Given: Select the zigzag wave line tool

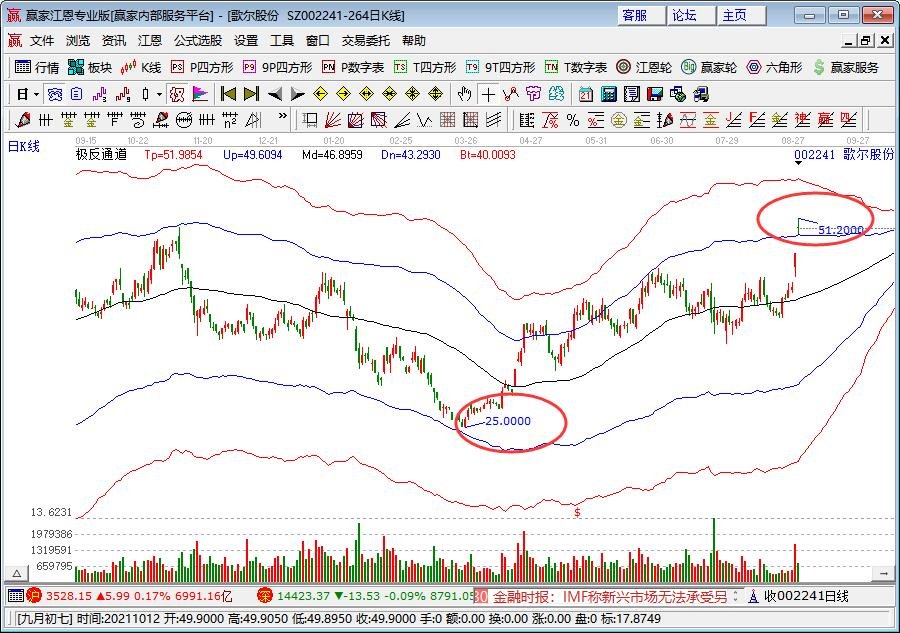Looking at the screenshot, I should click(425, 120).
